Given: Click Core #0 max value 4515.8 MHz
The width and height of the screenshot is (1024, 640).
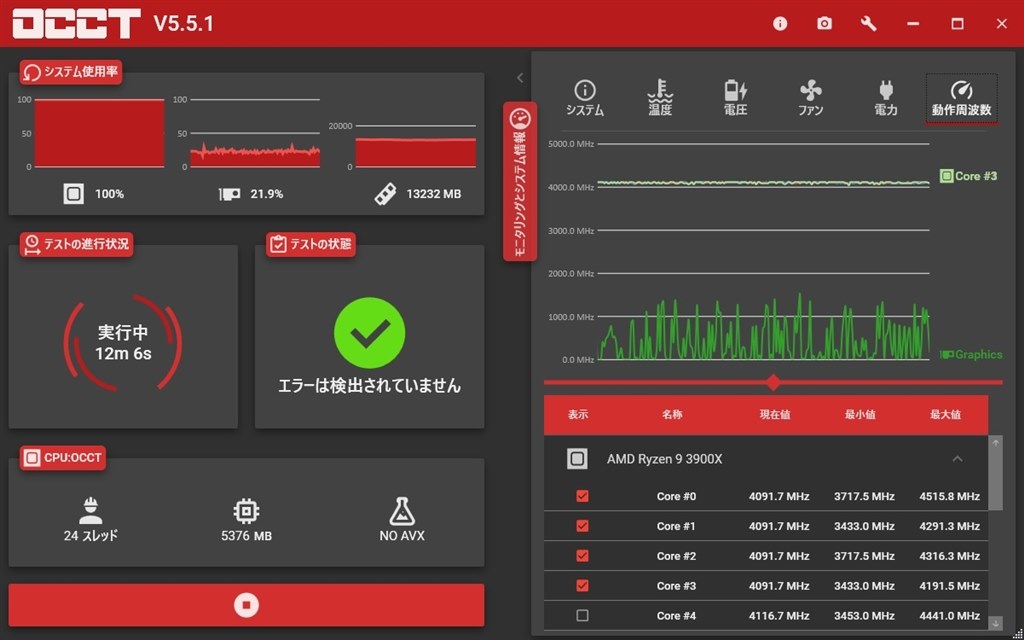Looking at the screenshot, I should click(x=950, y=496).
